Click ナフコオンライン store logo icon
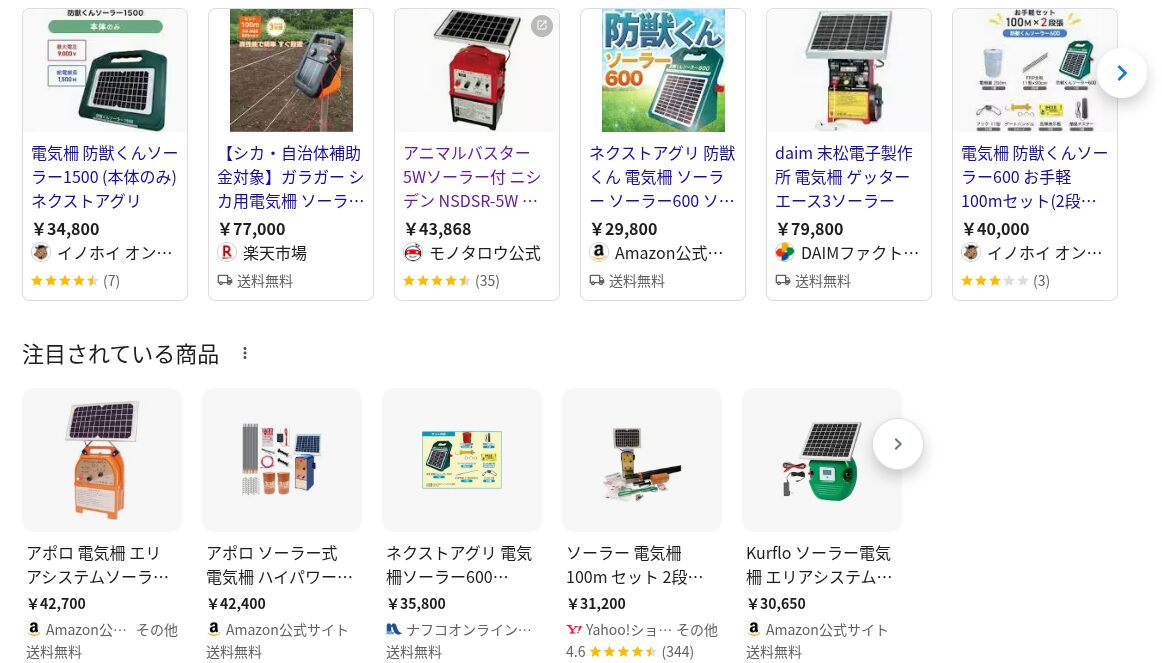 394,630
